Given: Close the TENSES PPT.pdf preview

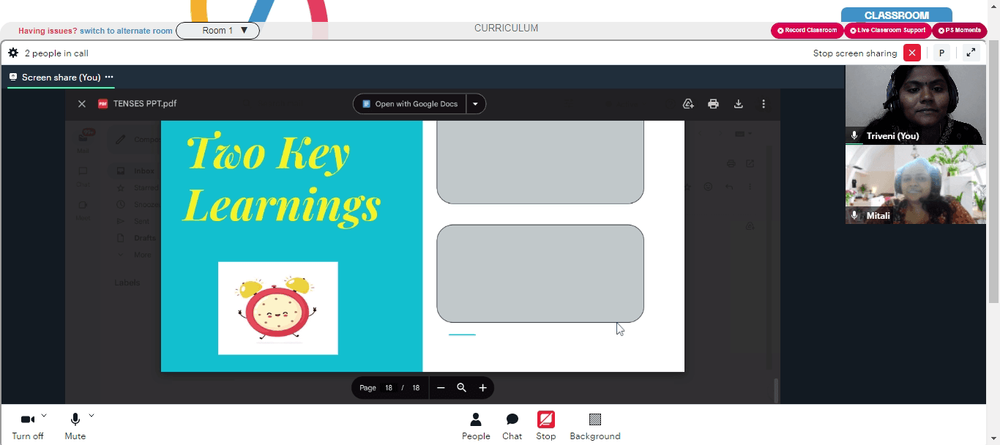Looking at the screenshot, I should [82, 104].
